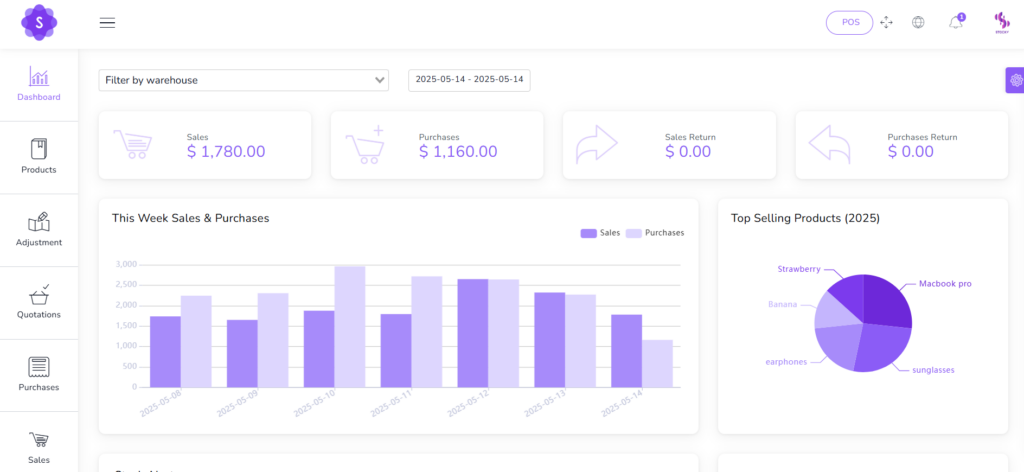Open Adjustment in the sidebar
Viewport: 1024px width, 472px height.
(x=39, y=229)
